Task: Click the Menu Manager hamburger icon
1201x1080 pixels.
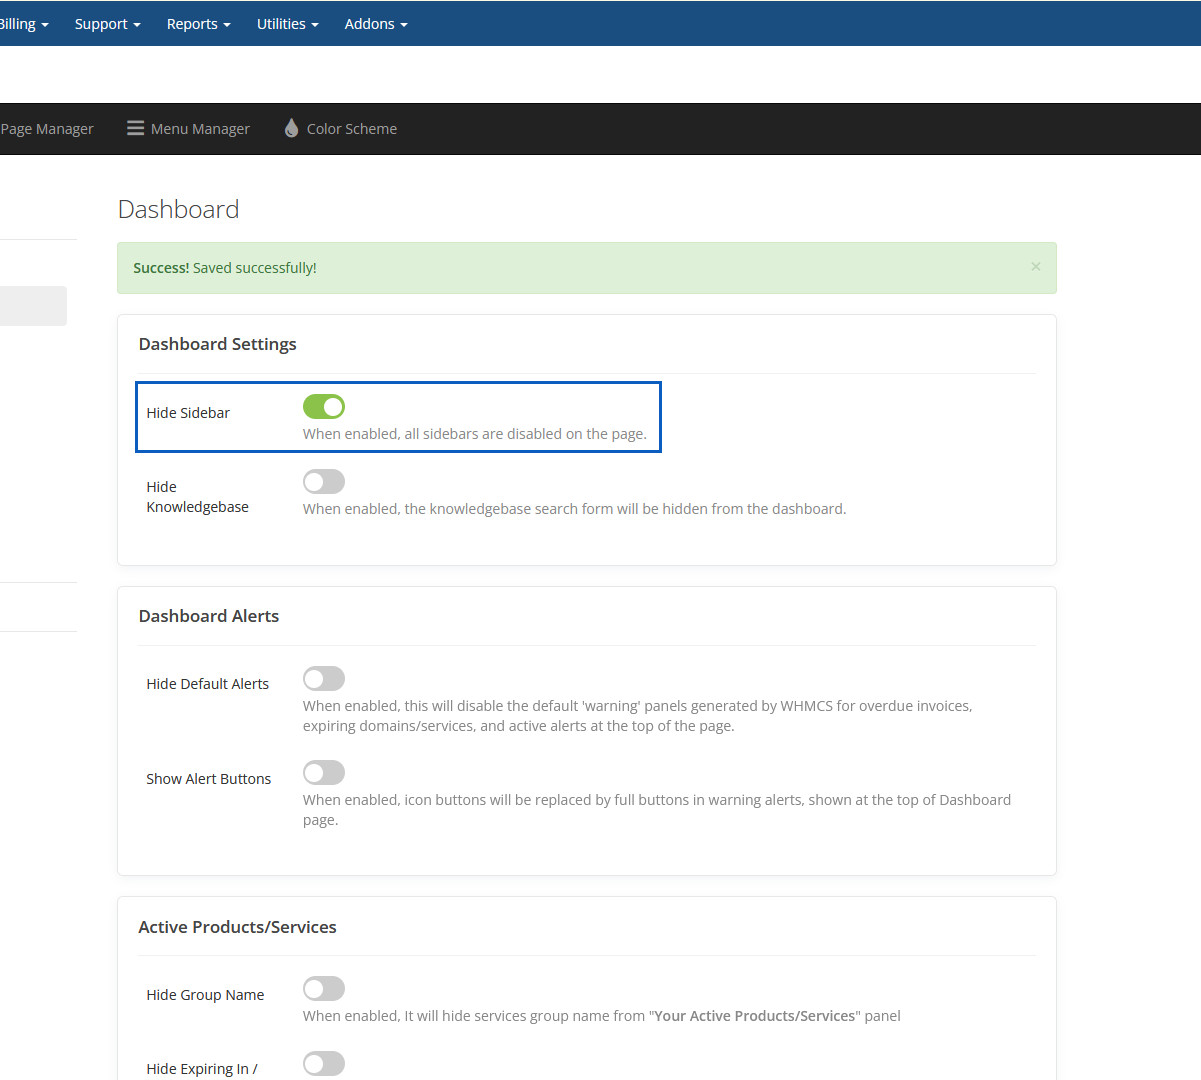Action: tap(135, 128)
